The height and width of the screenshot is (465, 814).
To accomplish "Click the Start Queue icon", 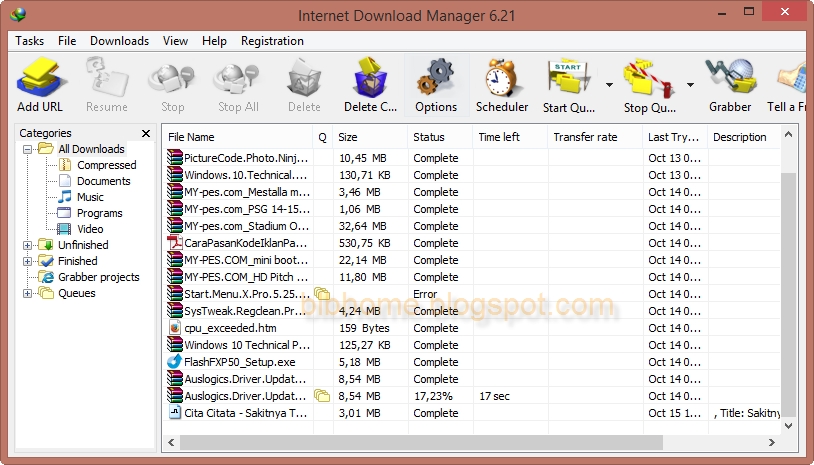I will tap(568, 80).
